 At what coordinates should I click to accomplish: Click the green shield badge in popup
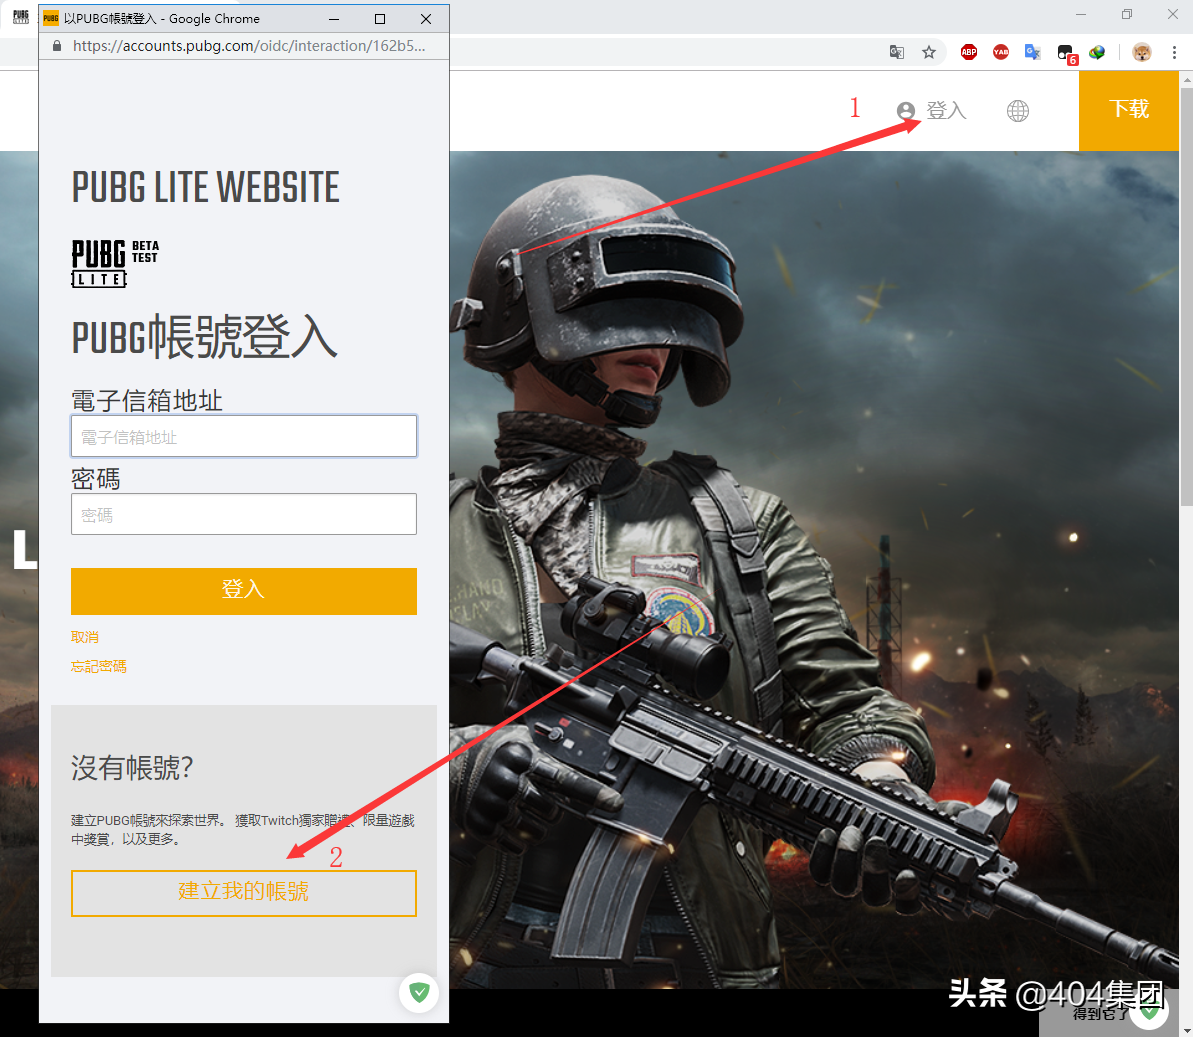point(419,992)
